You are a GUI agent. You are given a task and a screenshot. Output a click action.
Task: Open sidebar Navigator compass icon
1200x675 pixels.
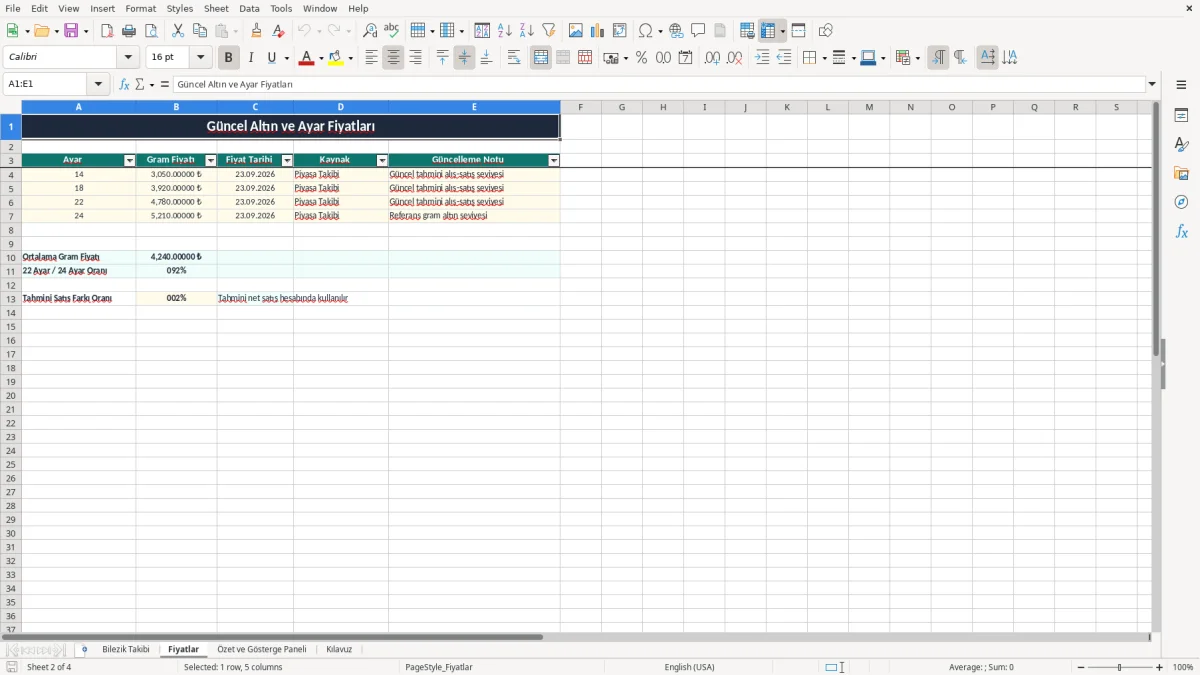point(1181,202)
